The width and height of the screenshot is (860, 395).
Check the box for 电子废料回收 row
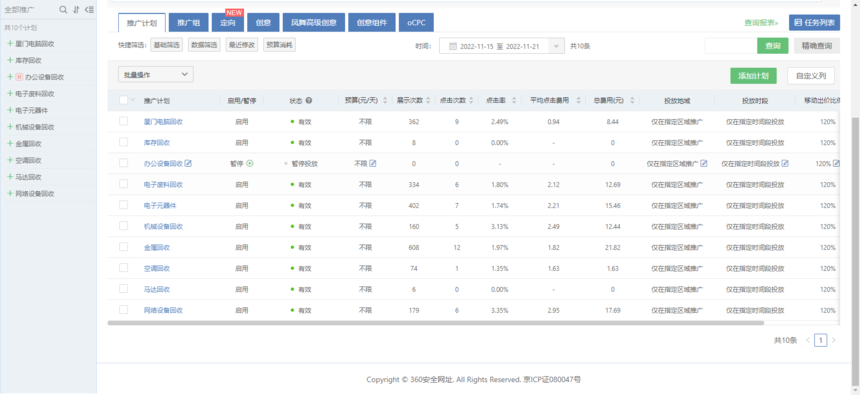123,184
